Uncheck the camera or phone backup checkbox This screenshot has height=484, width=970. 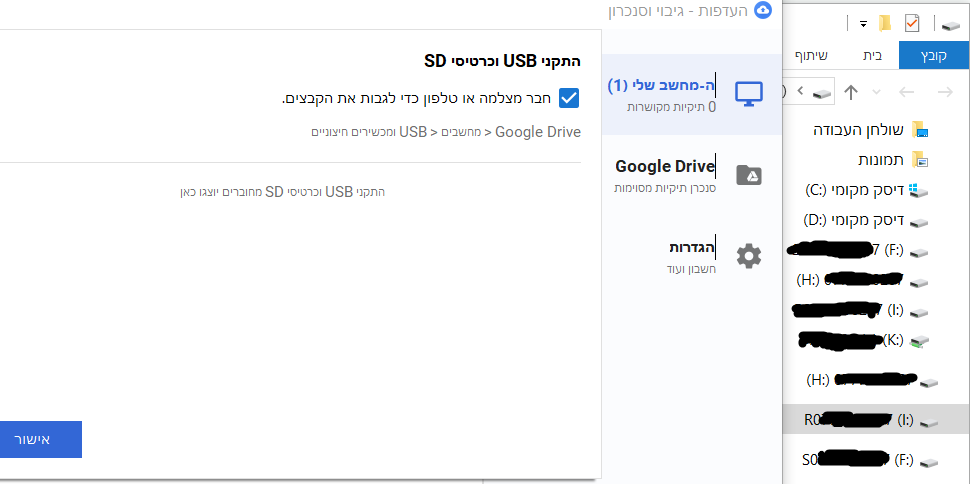pyautogui.click(x=569, y=98)
